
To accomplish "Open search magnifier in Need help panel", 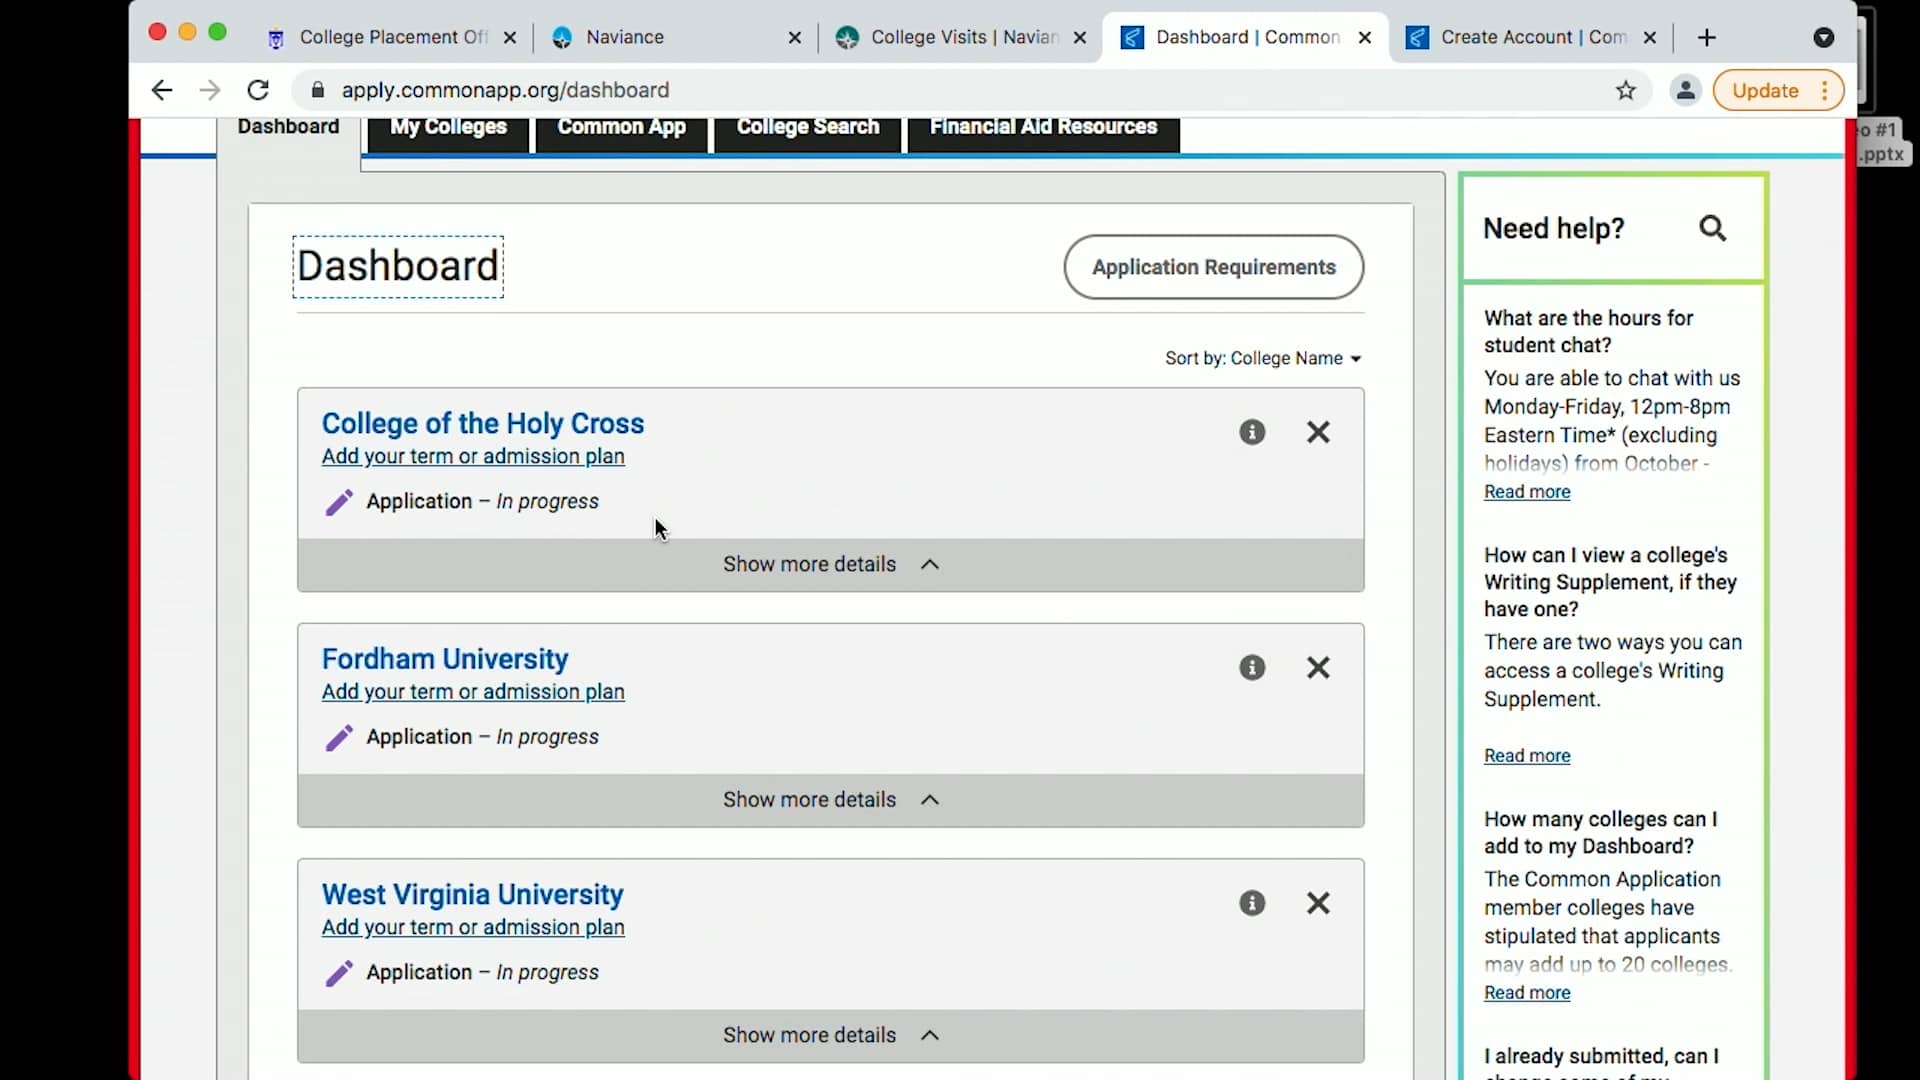I will 1712,229.
